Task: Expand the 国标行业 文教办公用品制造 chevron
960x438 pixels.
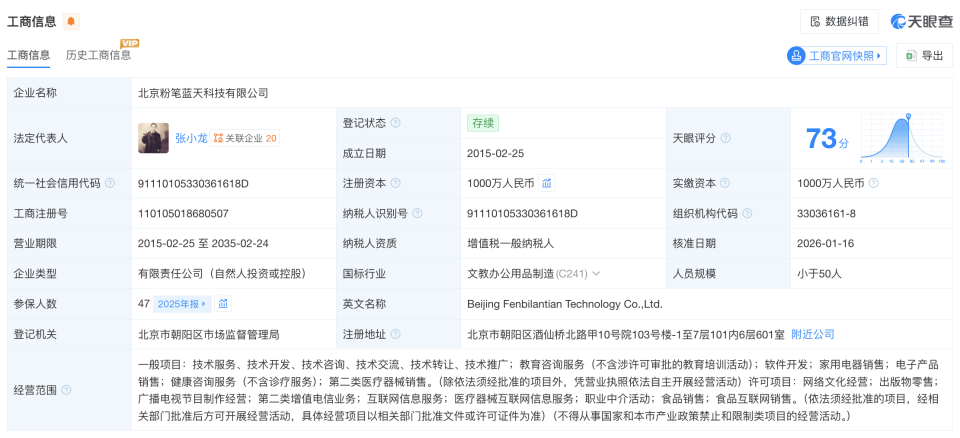Action: coord(596,273)
